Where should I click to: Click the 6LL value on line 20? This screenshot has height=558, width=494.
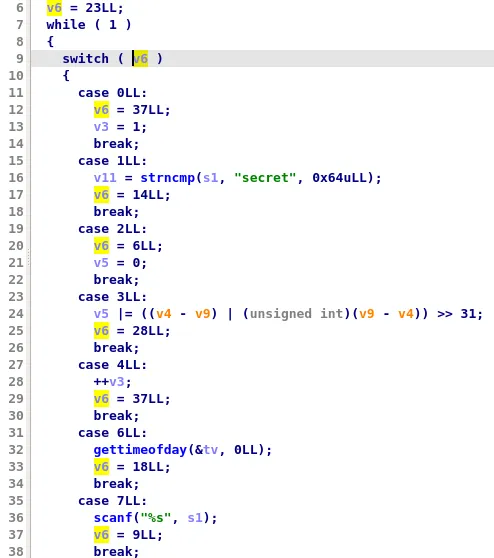point(144,246)
